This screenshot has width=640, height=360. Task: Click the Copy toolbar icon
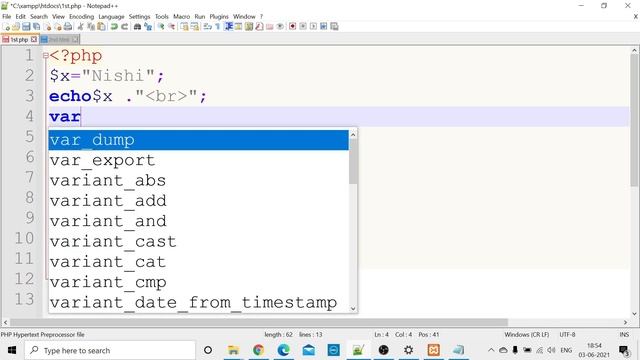coord(91,27)
